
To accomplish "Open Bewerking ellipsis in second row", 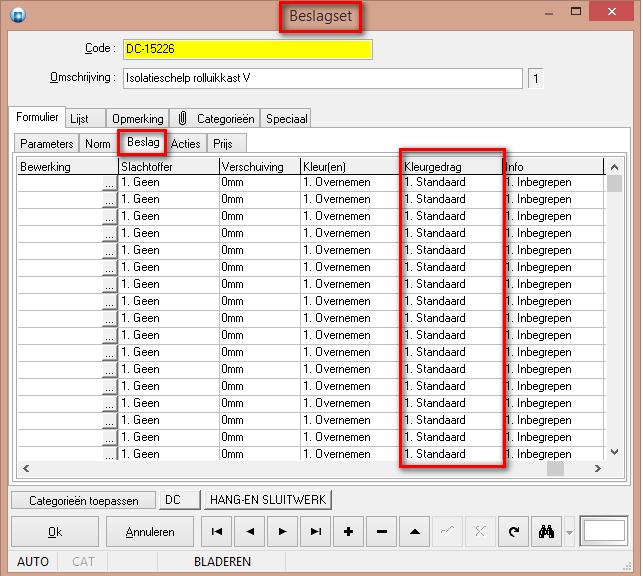I will click(x=109, y=200).
